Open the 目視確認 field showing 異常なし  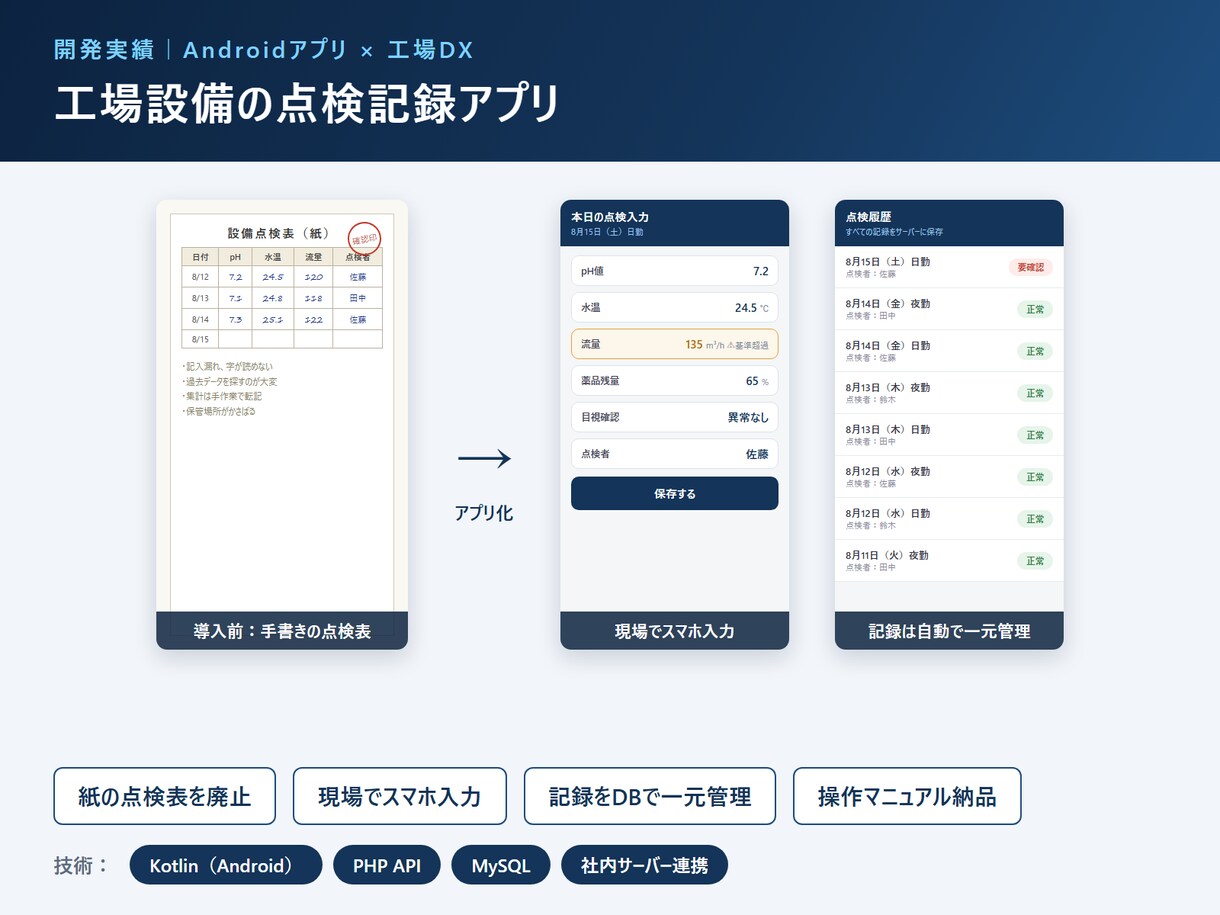tap(674, 417)
